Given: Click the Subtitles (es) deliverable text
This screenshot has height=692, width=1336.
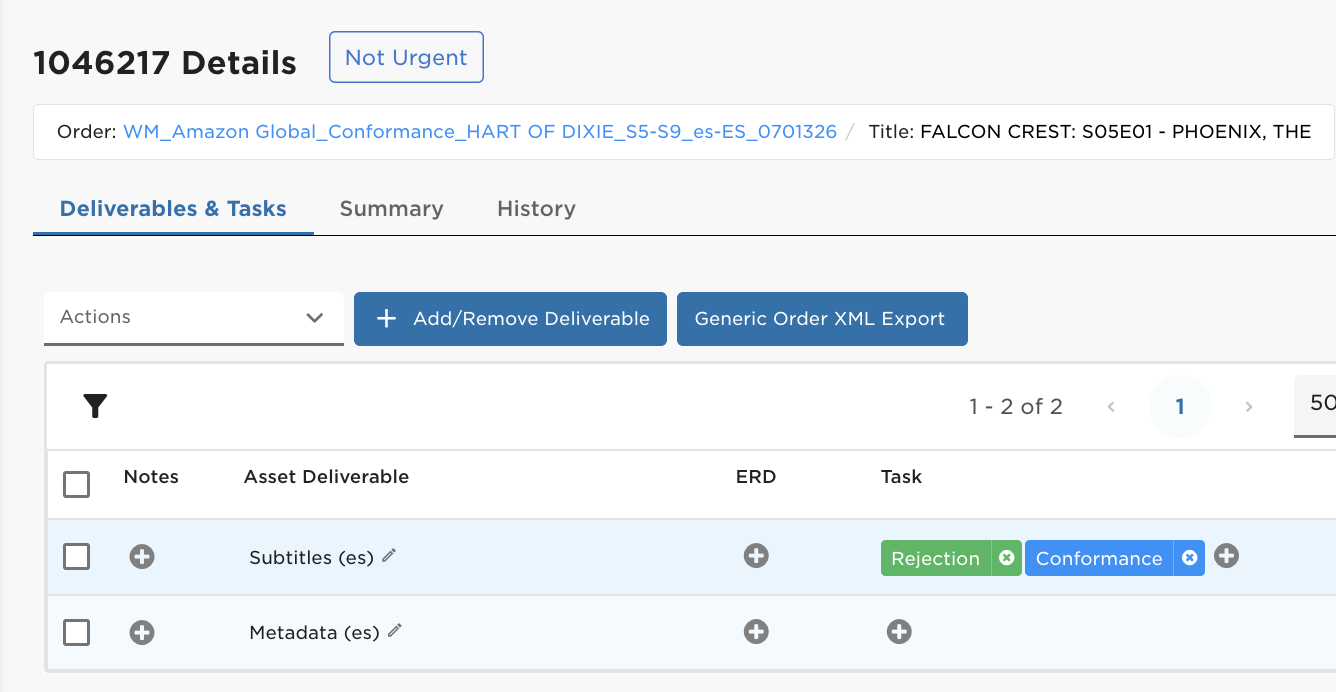Looking at the screenshot, I should [311, 557].
